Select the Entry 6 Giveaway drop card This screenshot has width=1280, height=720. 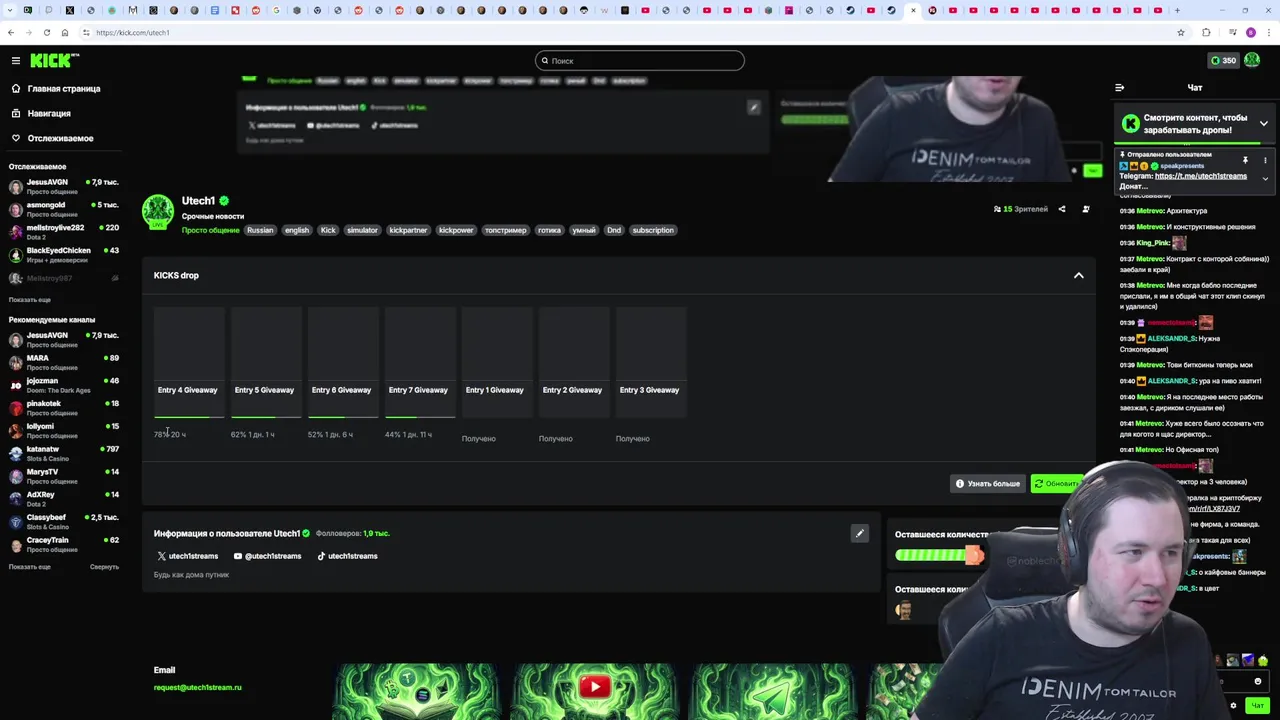click(x=342, y=362)
